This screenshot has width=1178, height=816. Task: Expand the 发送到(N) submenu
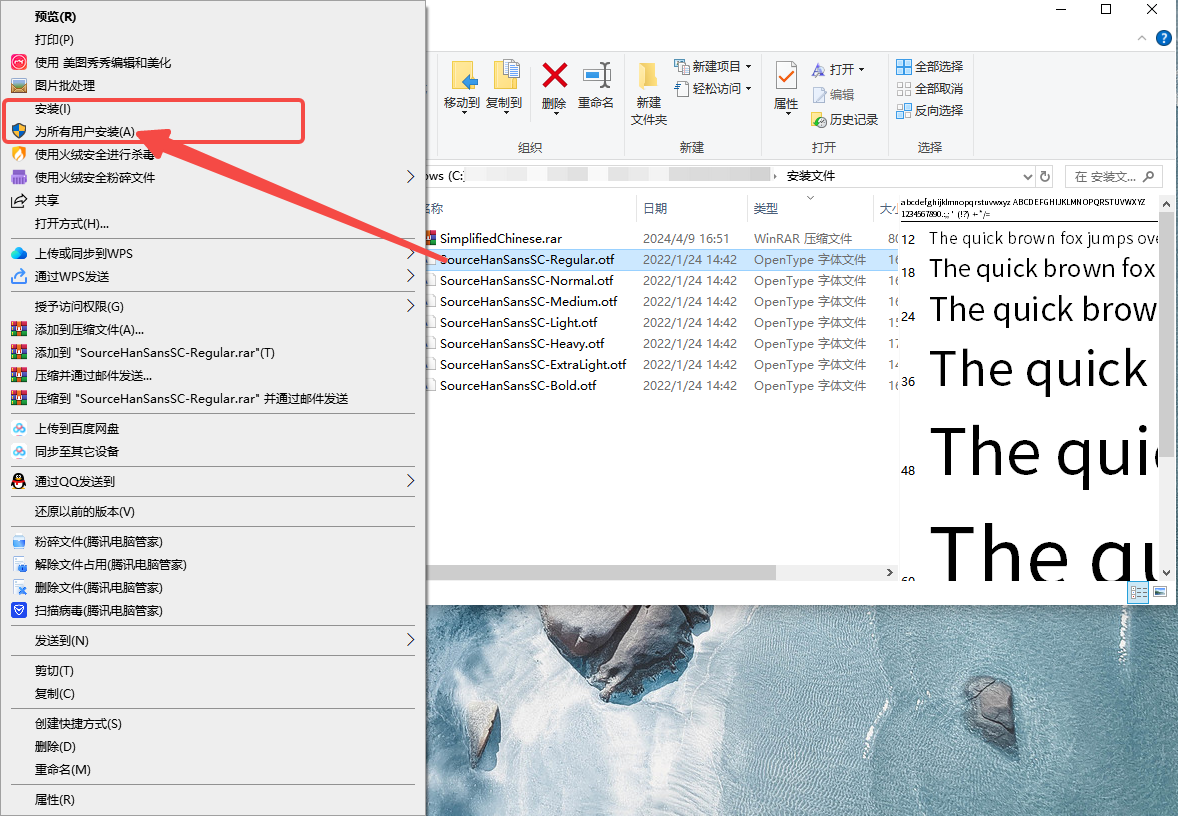click(410, 640)
